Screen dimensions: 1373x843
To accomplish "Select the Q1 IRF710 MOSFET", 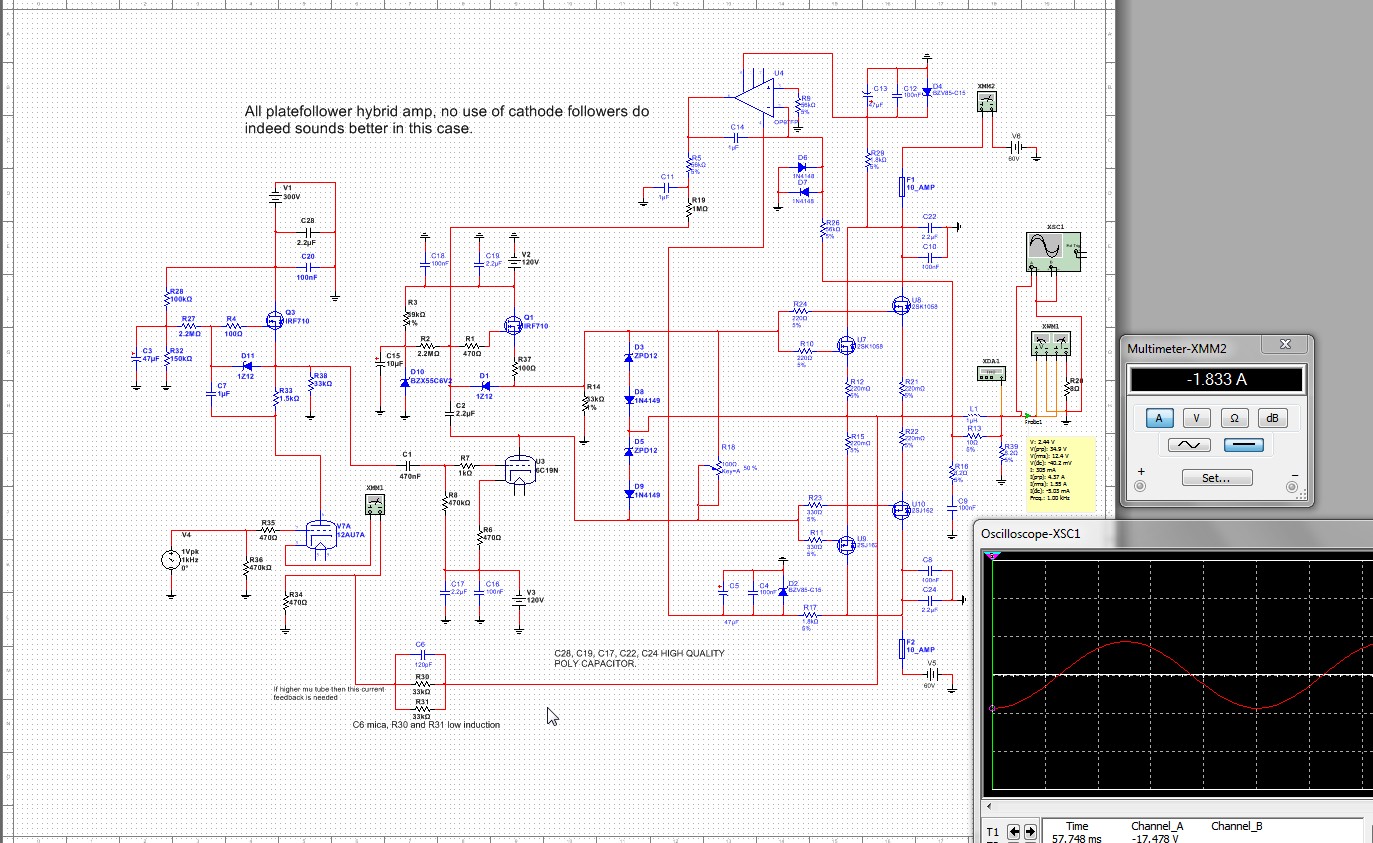I will [513, 325].
